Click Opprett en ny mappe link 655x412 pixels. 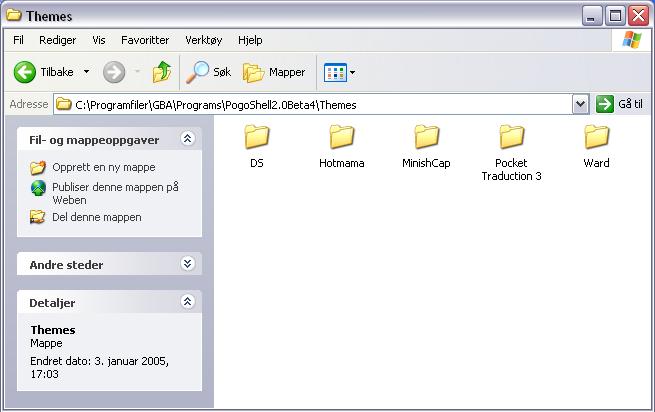coord(104,167)
